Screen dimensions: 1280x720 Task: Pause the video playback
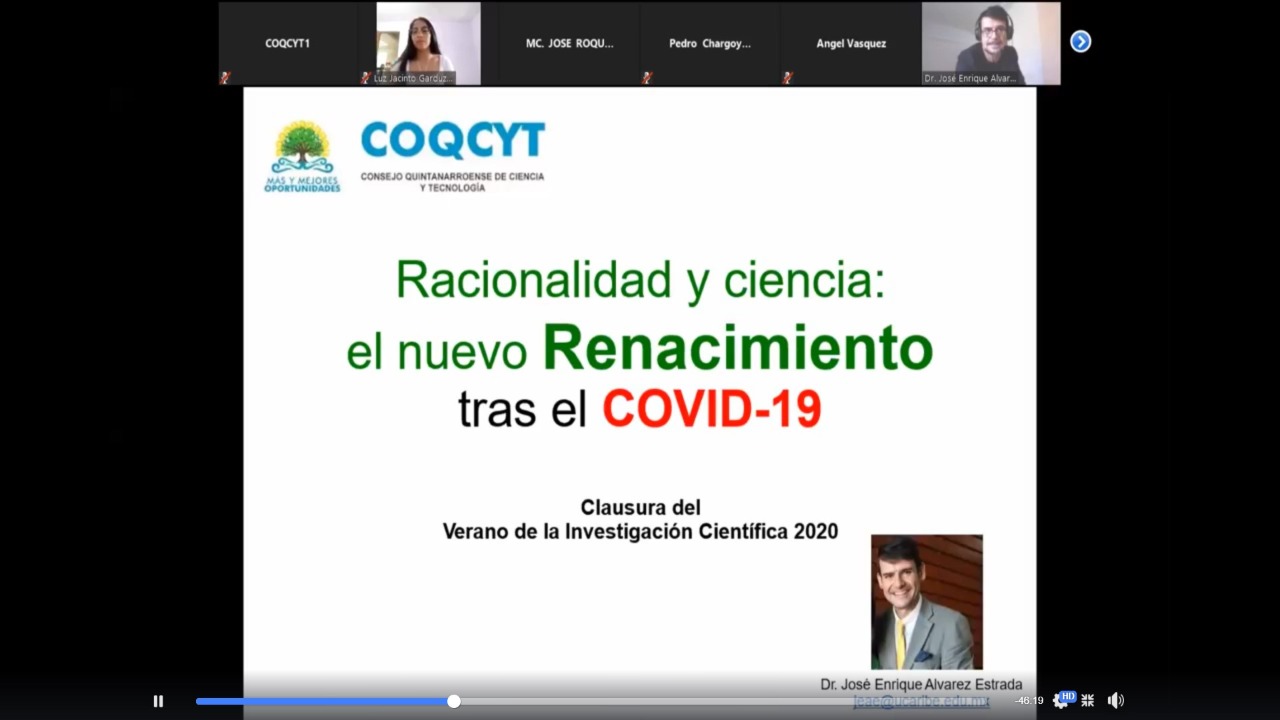pos(158,701)
